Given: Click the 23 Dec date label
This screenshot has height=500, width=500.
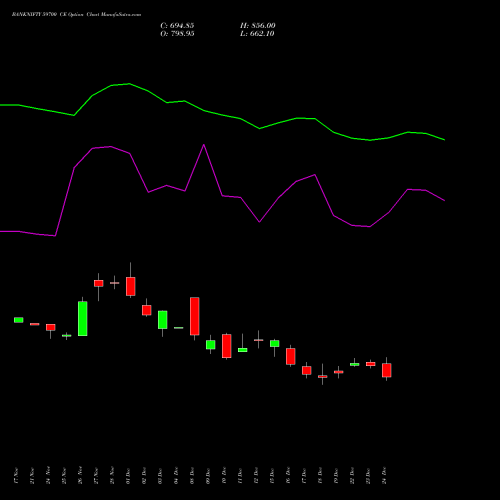Looking at the screenshot, I should pyautogui.click(x=368, y=475).
